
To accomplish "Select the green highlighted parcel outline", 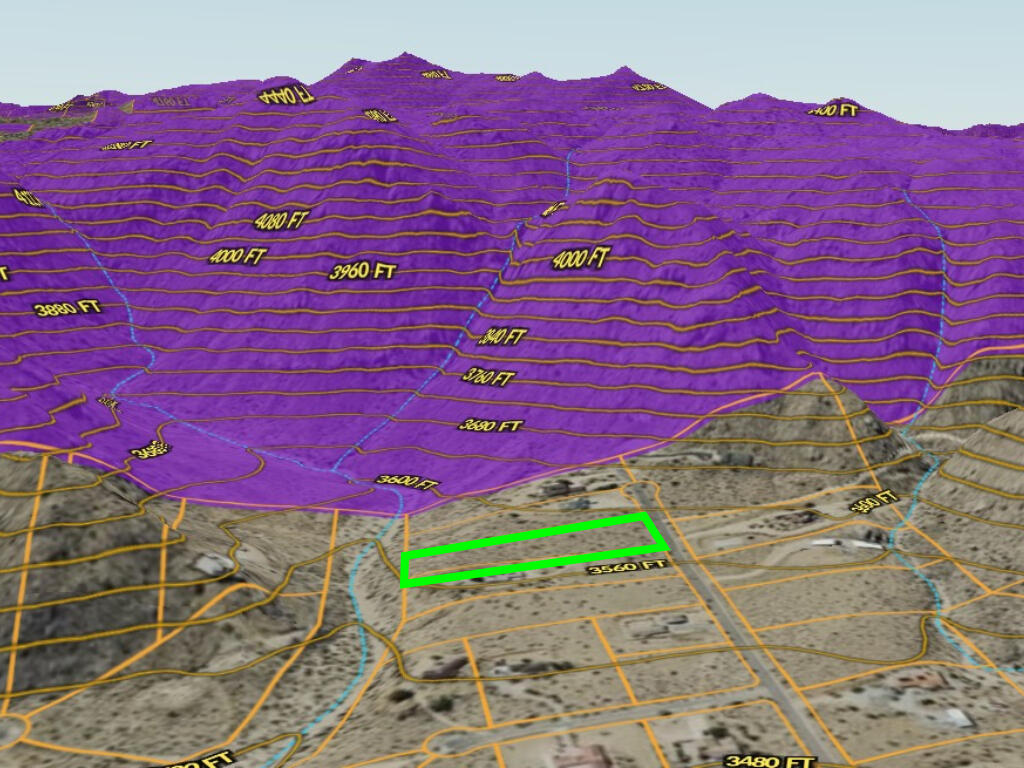I will point(534,550).
